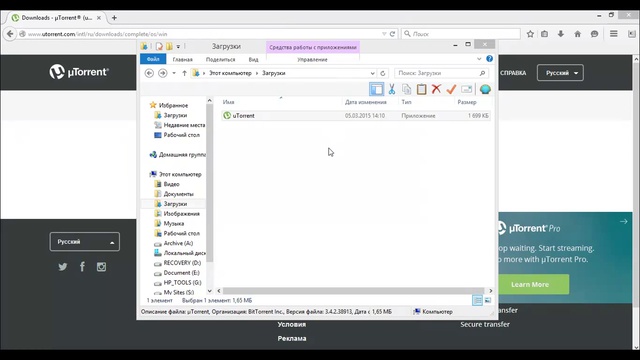Refresh the Загрузки folder view
The image size is (640, 360).
coord(383,73)
